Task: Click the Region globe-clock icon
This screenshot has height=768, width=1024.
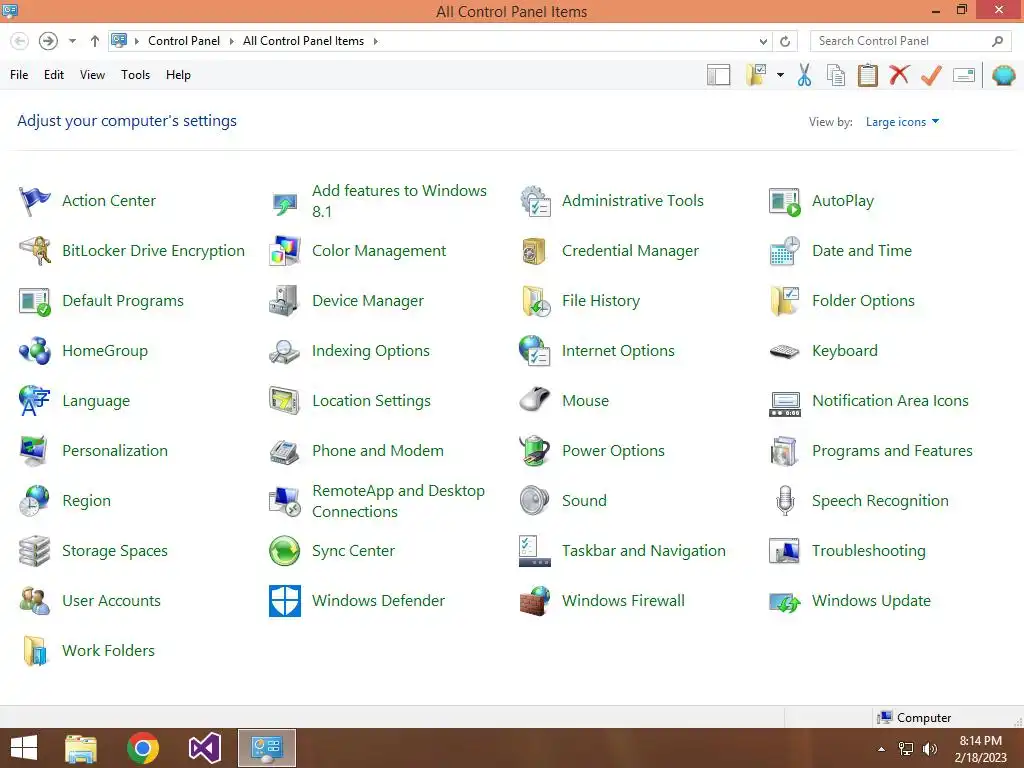Action: point(35,501)
